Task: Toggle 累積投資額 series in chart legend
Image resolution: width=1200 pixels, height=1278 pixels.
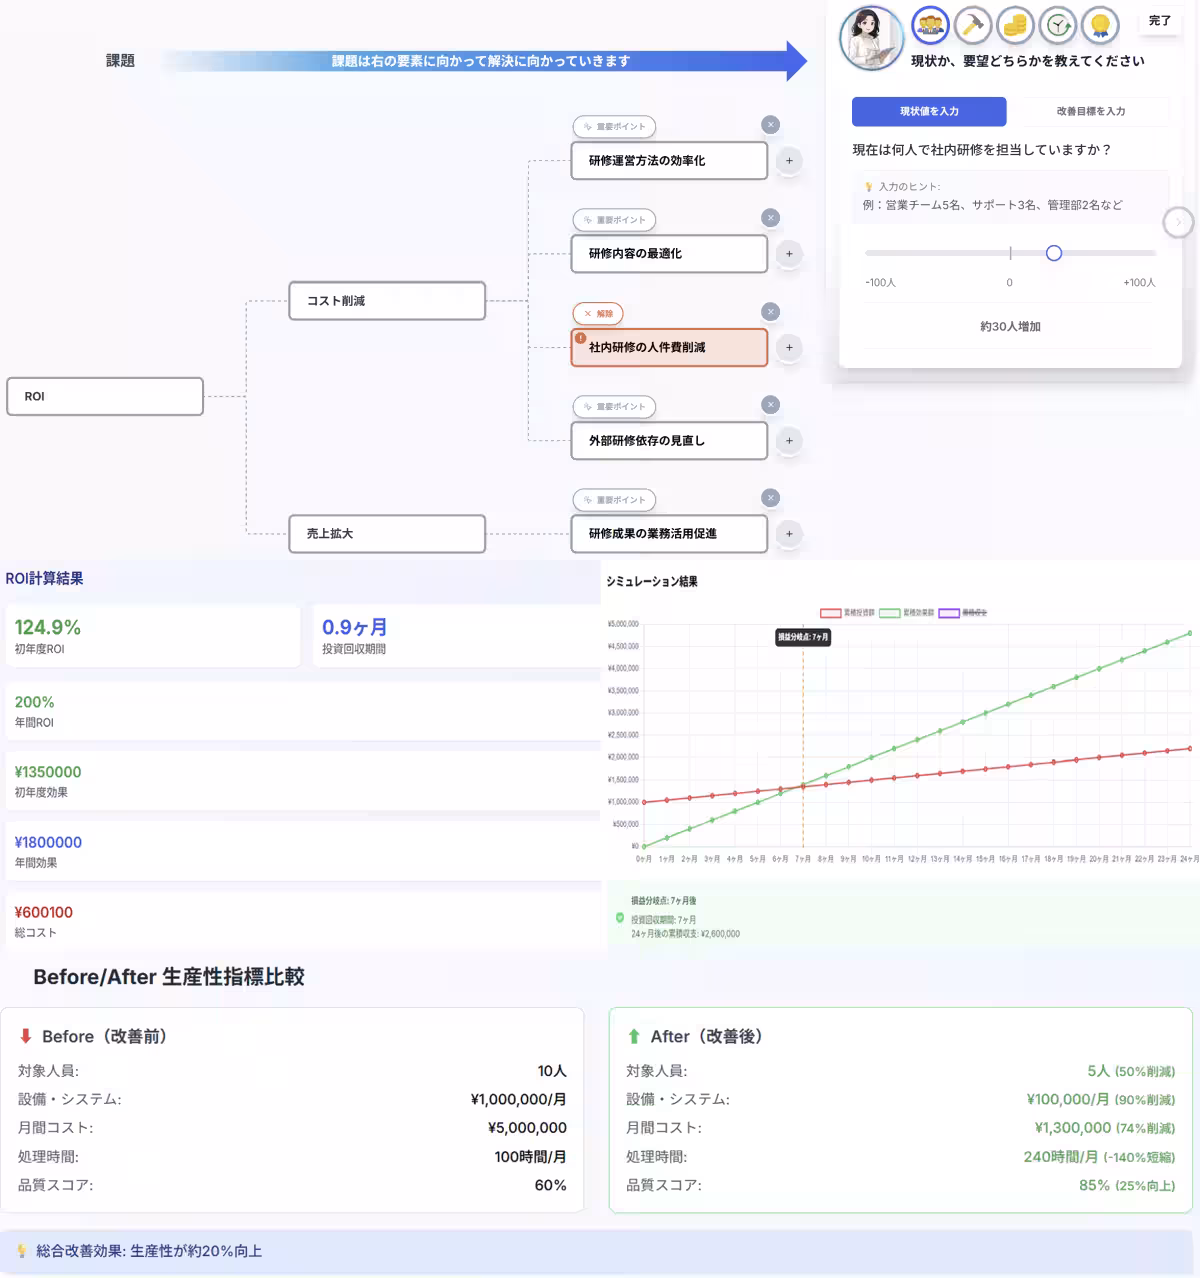Action: point(847,613)
